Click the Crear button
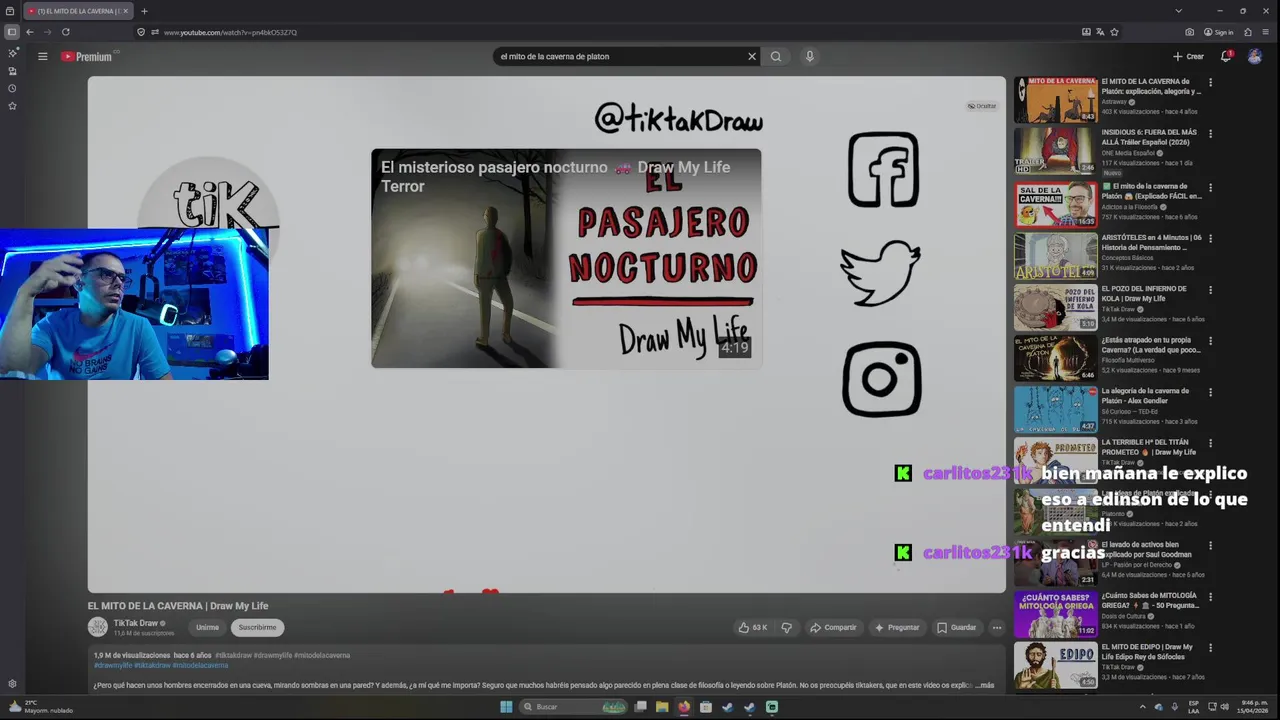 1188,56
